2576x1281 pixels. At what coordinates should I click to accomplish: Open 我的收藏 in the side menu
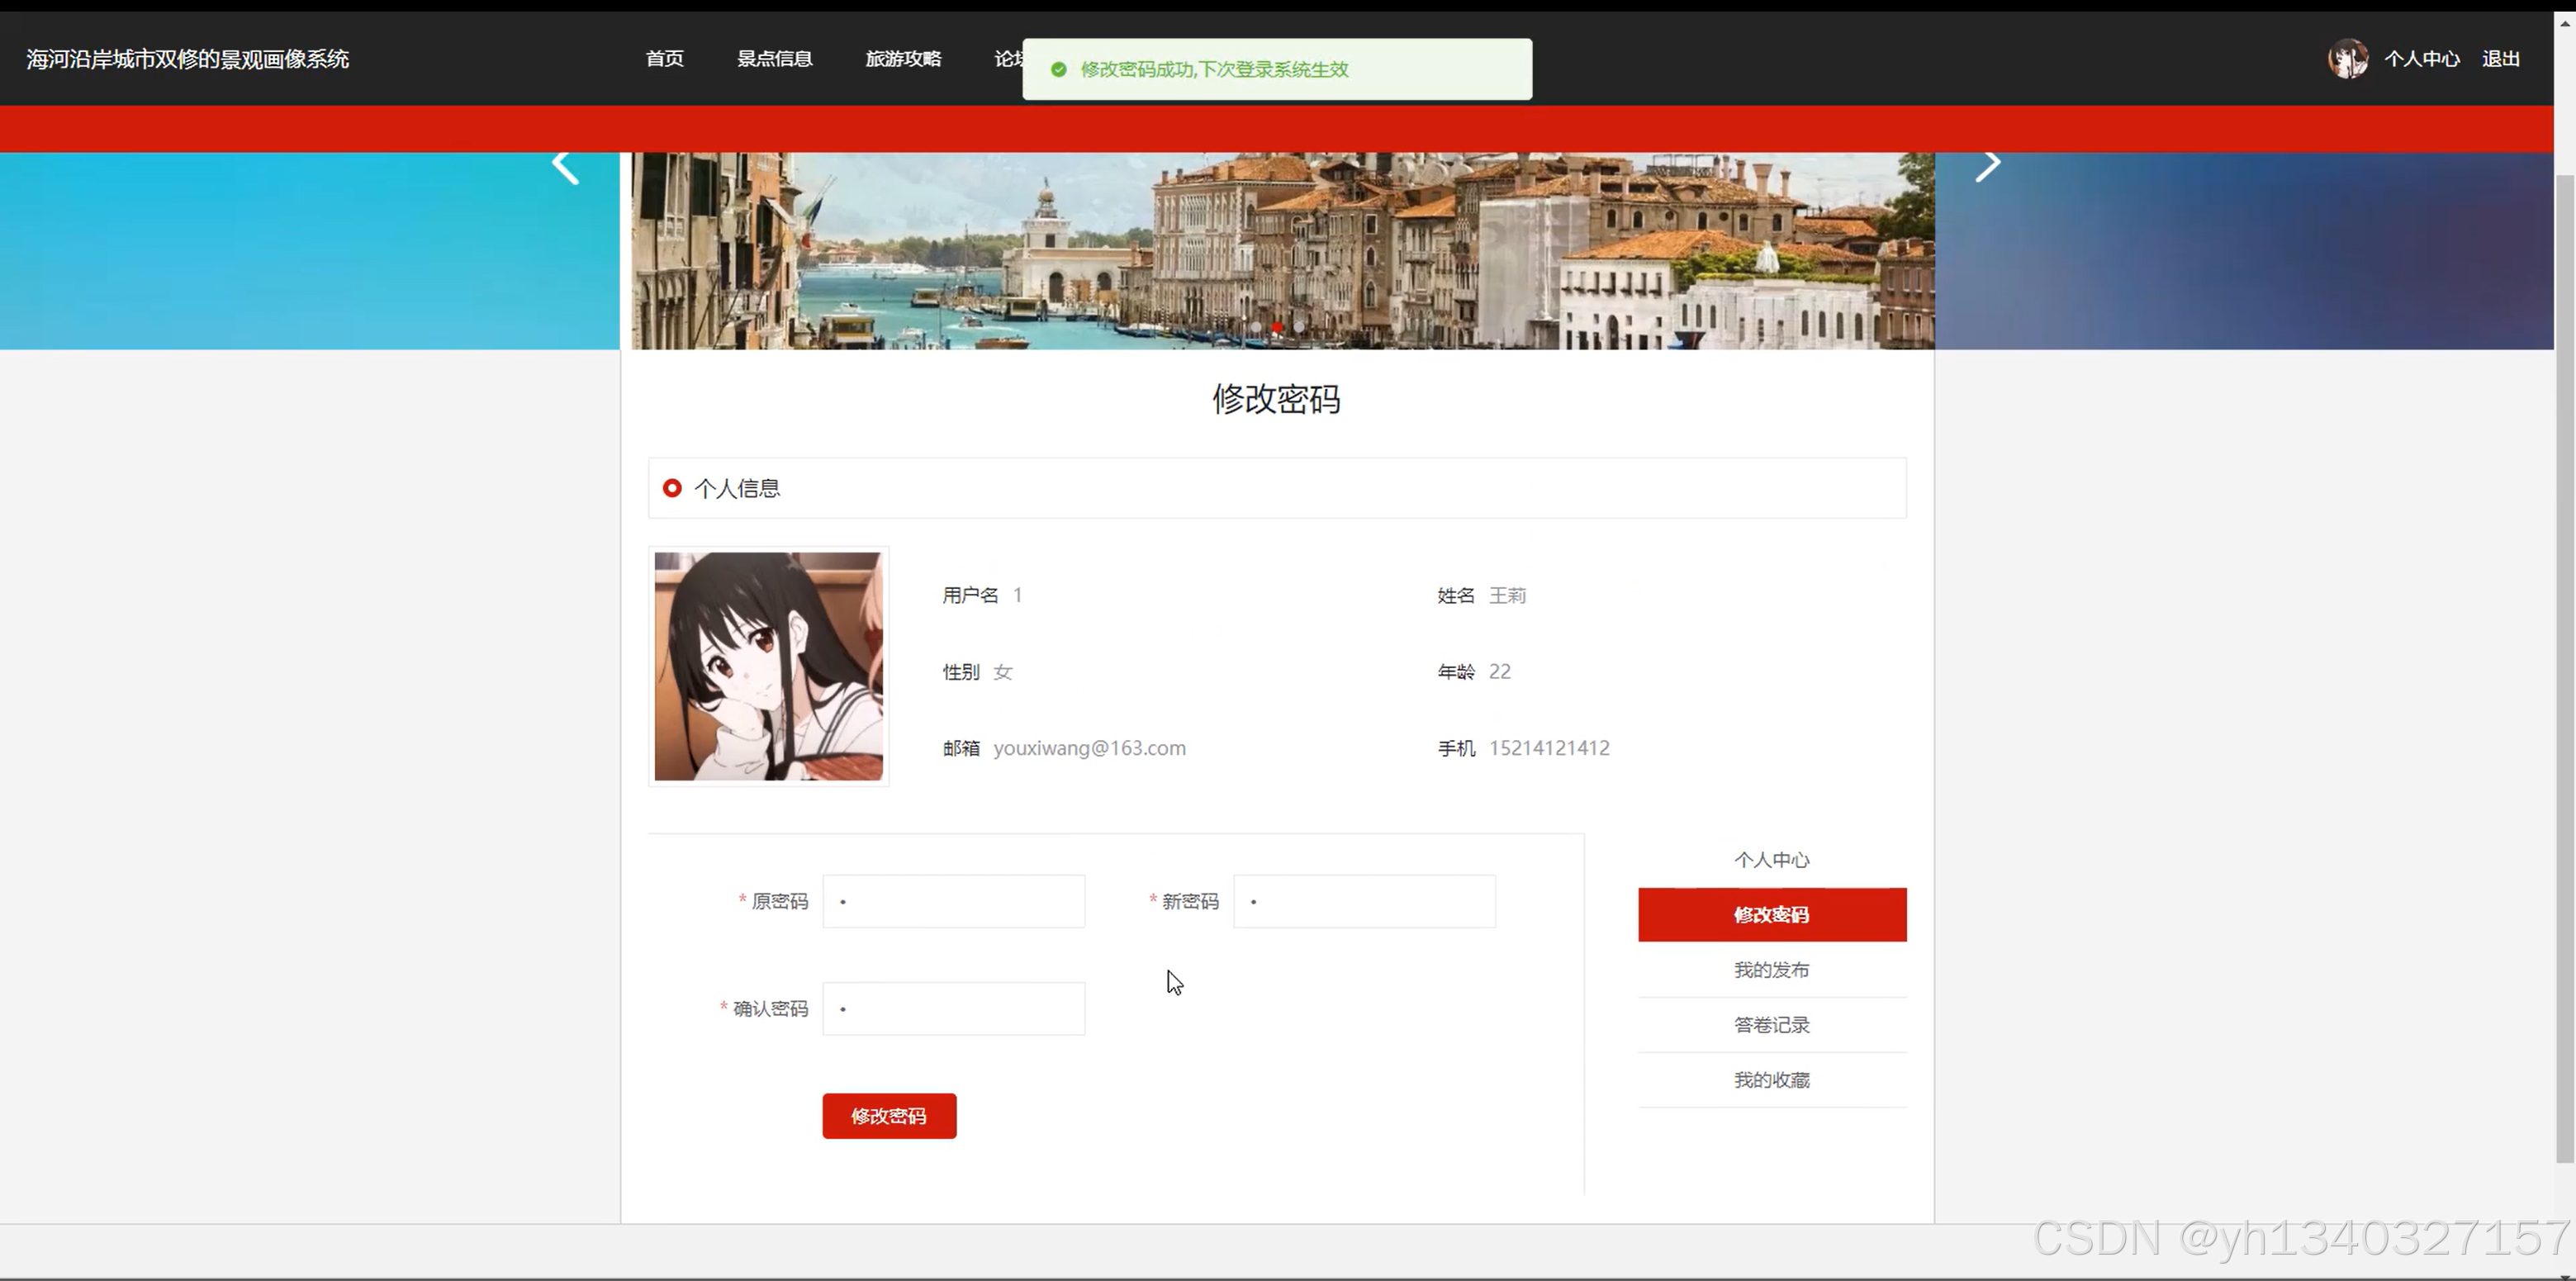1771,1080
